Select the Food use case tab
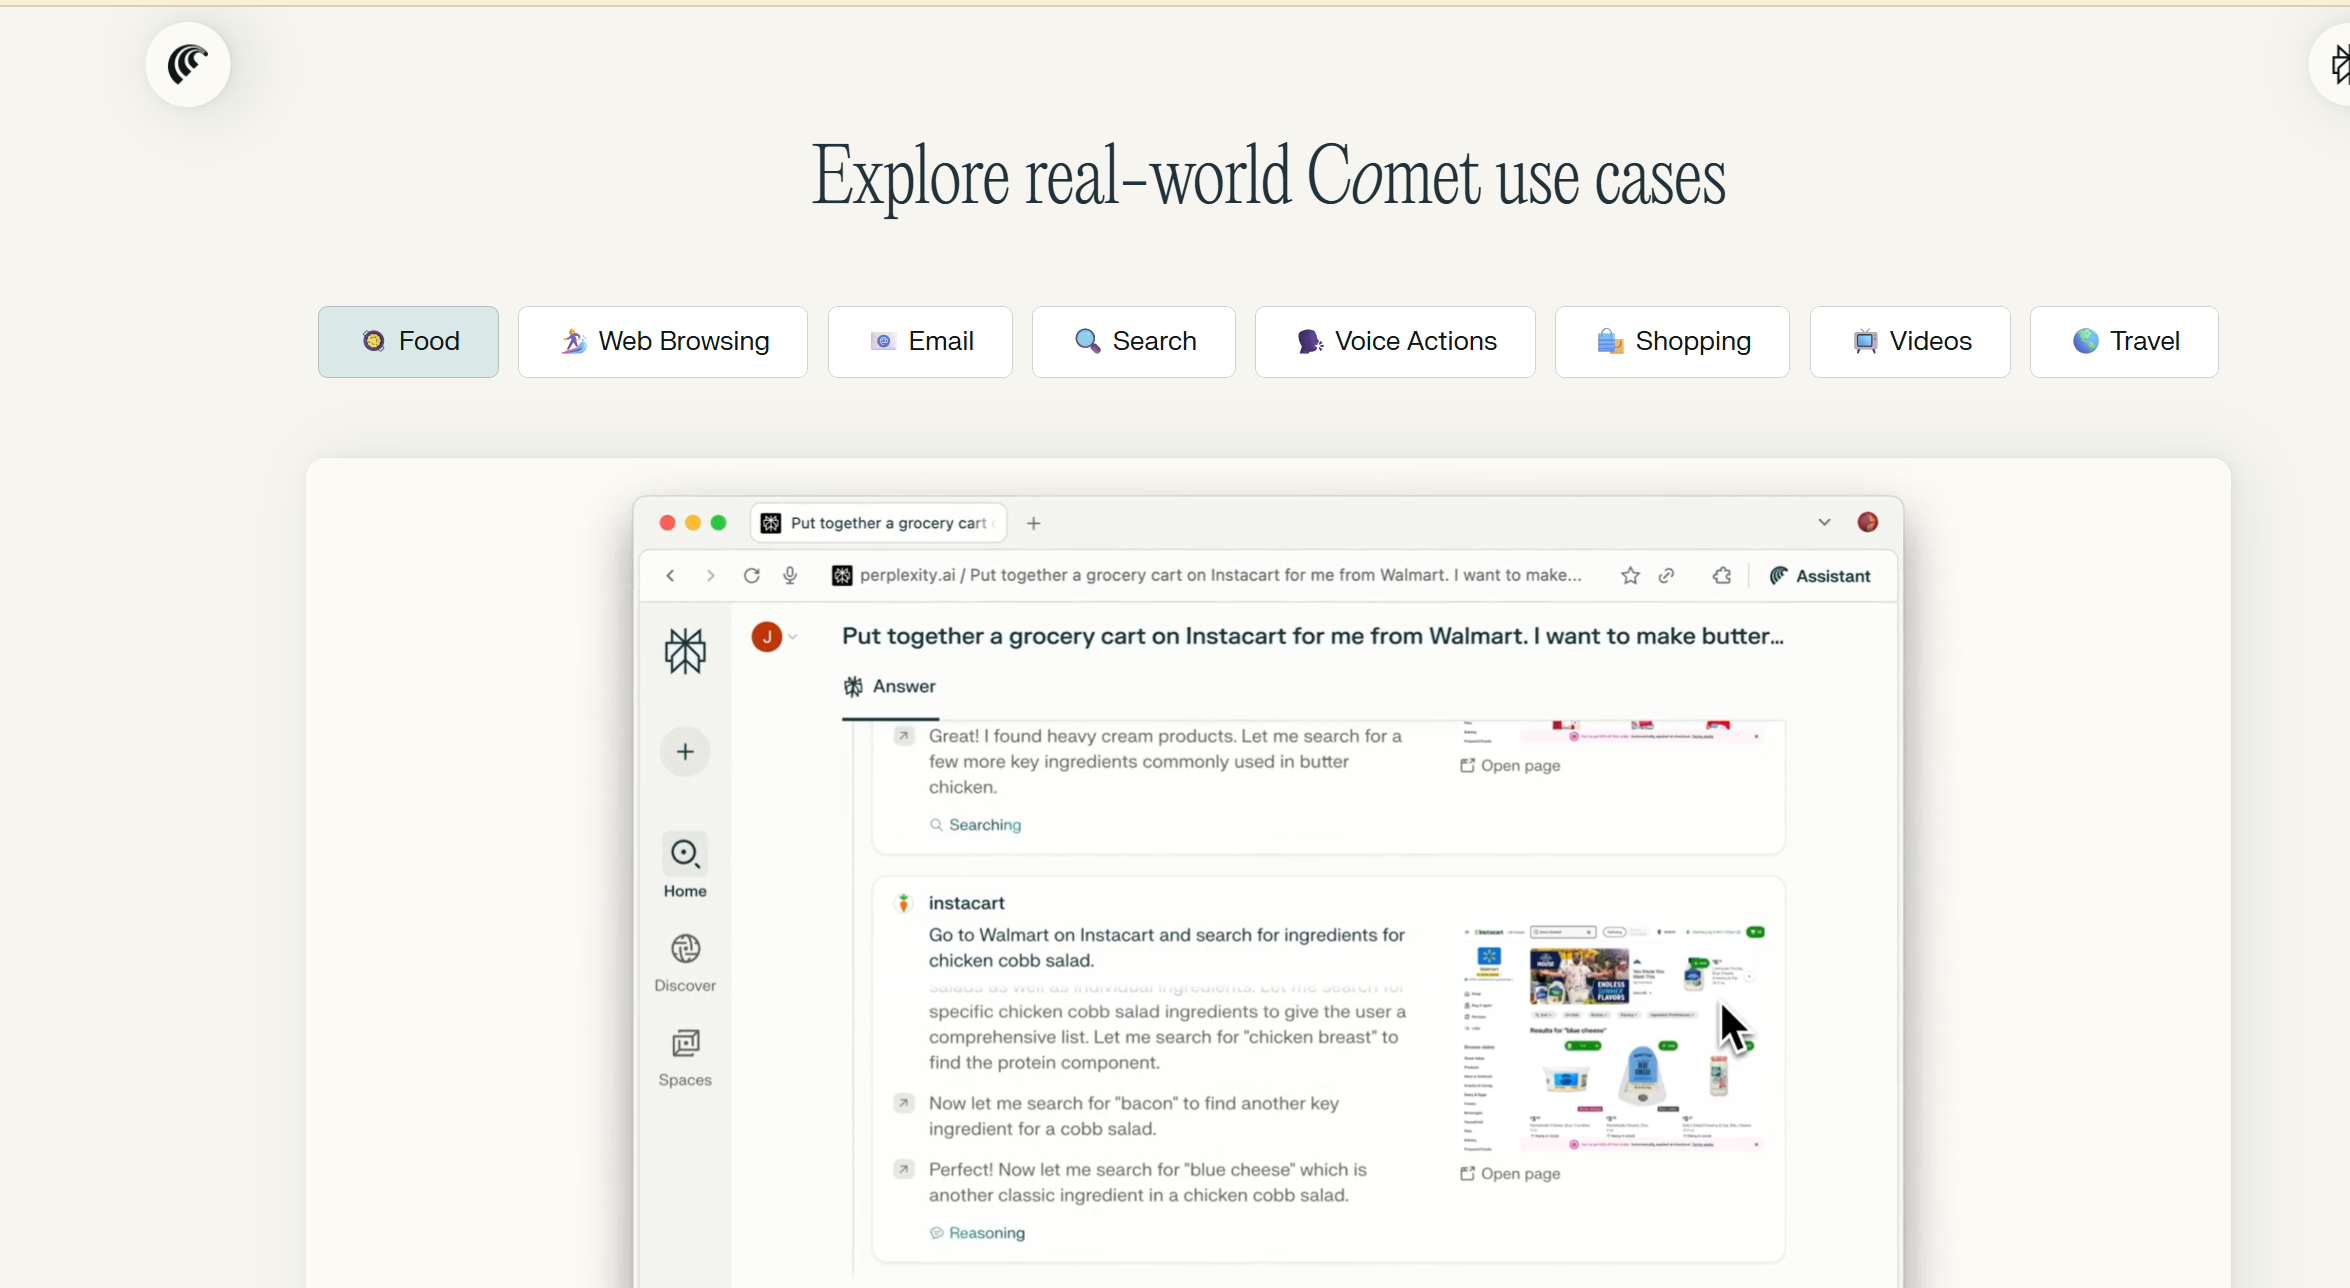The image size is (2350, 1288). click(x=408, y=342)
